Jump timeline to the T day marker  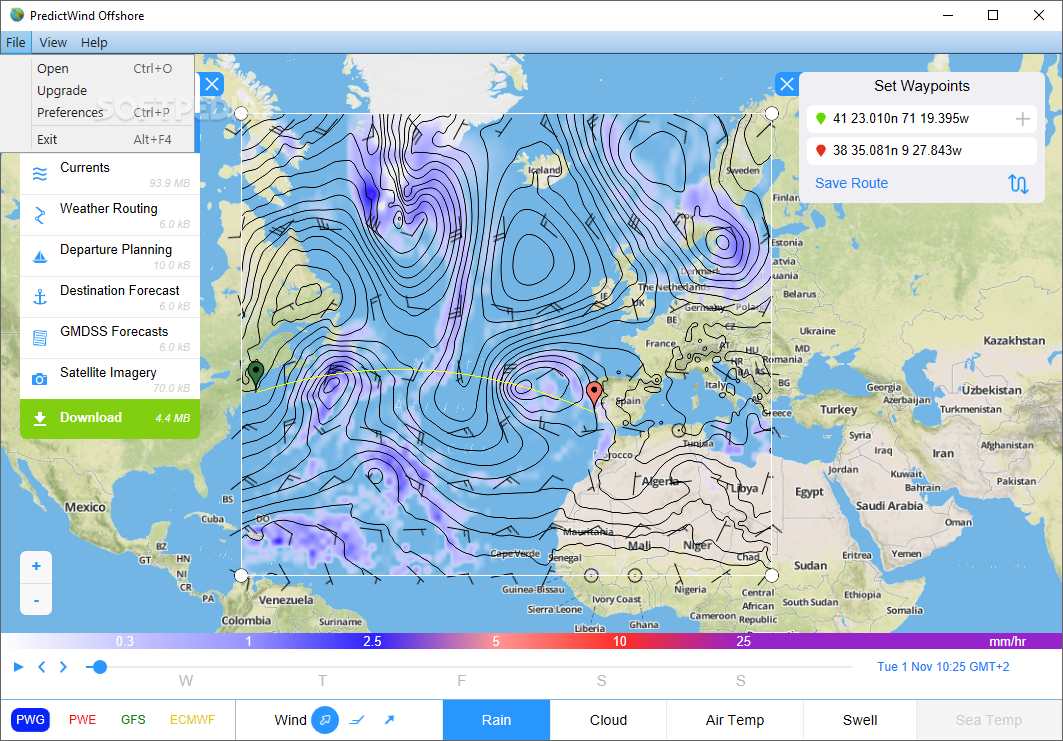pos(323,681)
